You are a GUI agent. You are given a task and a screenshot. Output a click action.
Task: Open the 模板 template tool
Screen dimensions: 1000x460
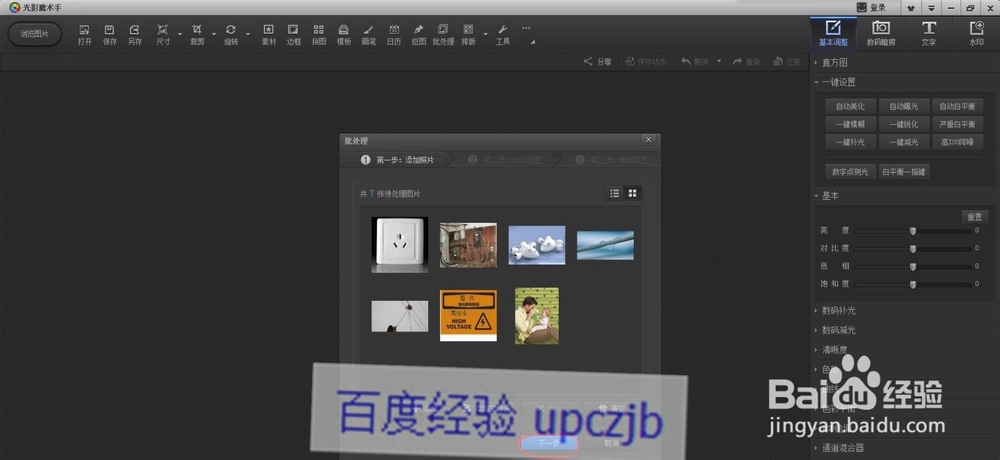(x=344, y=34)
